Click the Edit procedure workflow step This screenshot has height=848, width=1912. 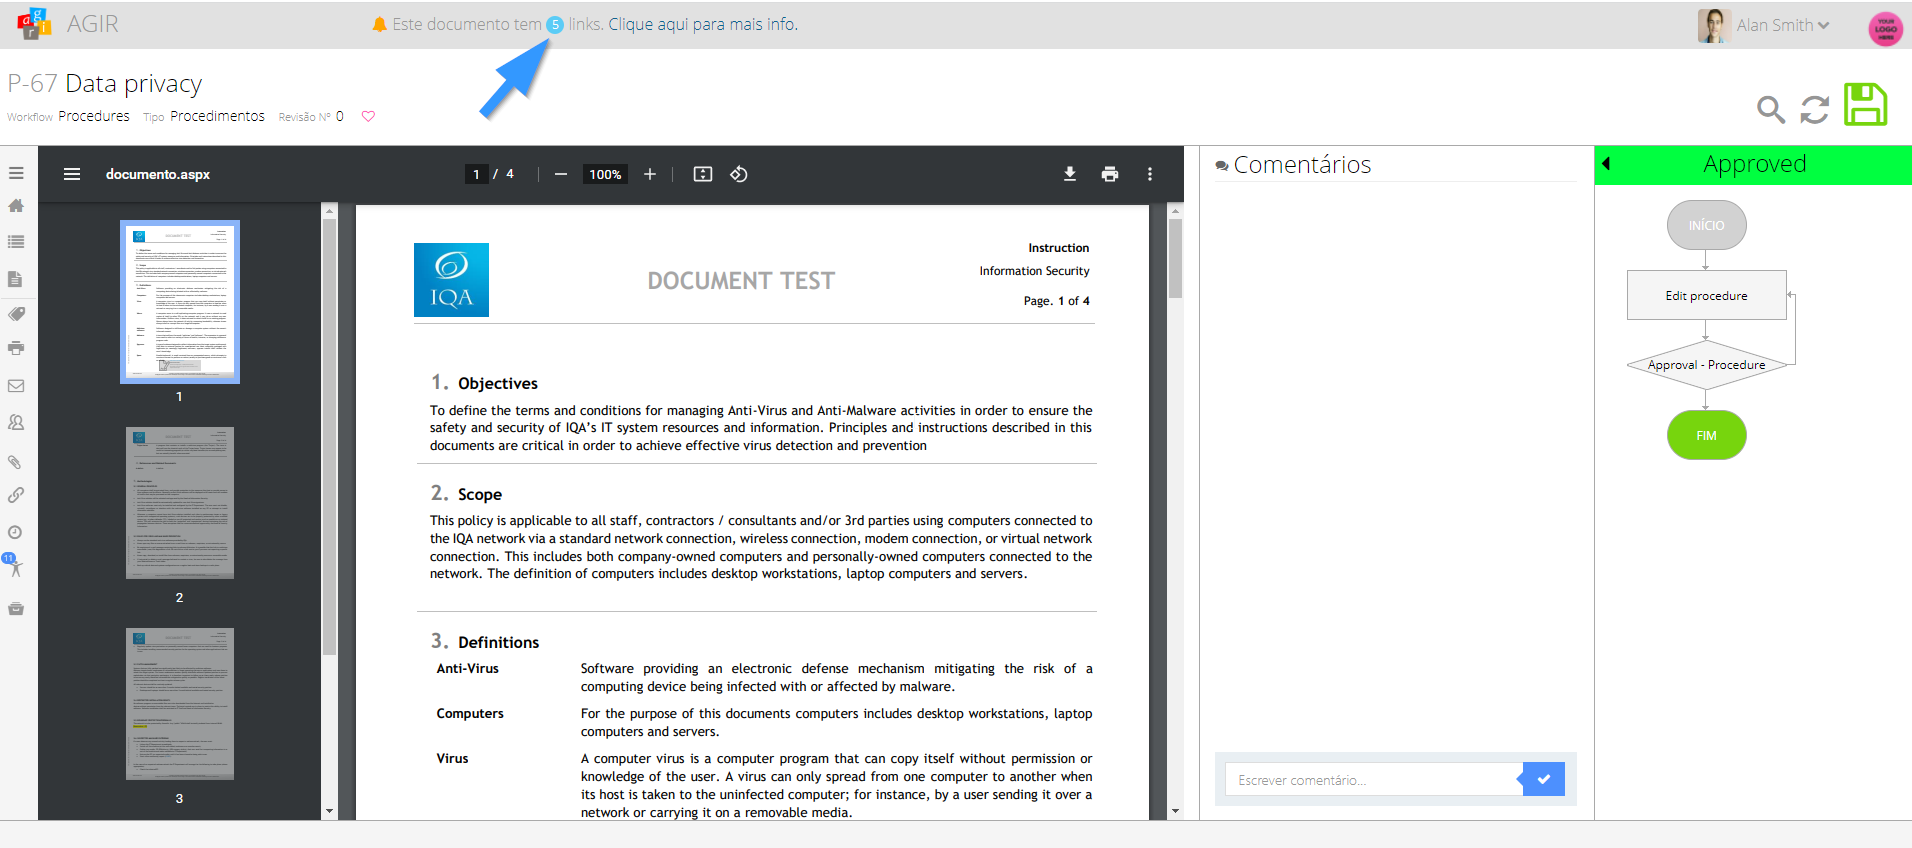1706,295
